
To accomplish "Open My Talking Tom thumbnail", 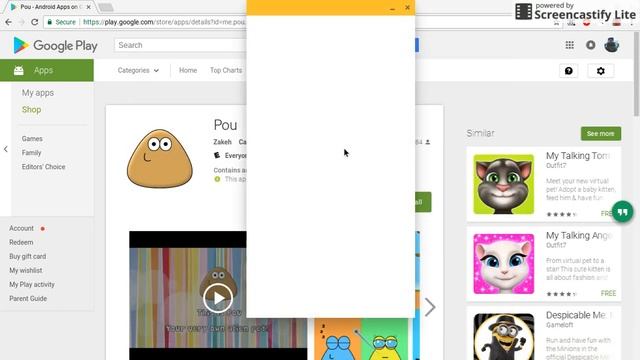I will pyautogui.click(x=504, y=184).
